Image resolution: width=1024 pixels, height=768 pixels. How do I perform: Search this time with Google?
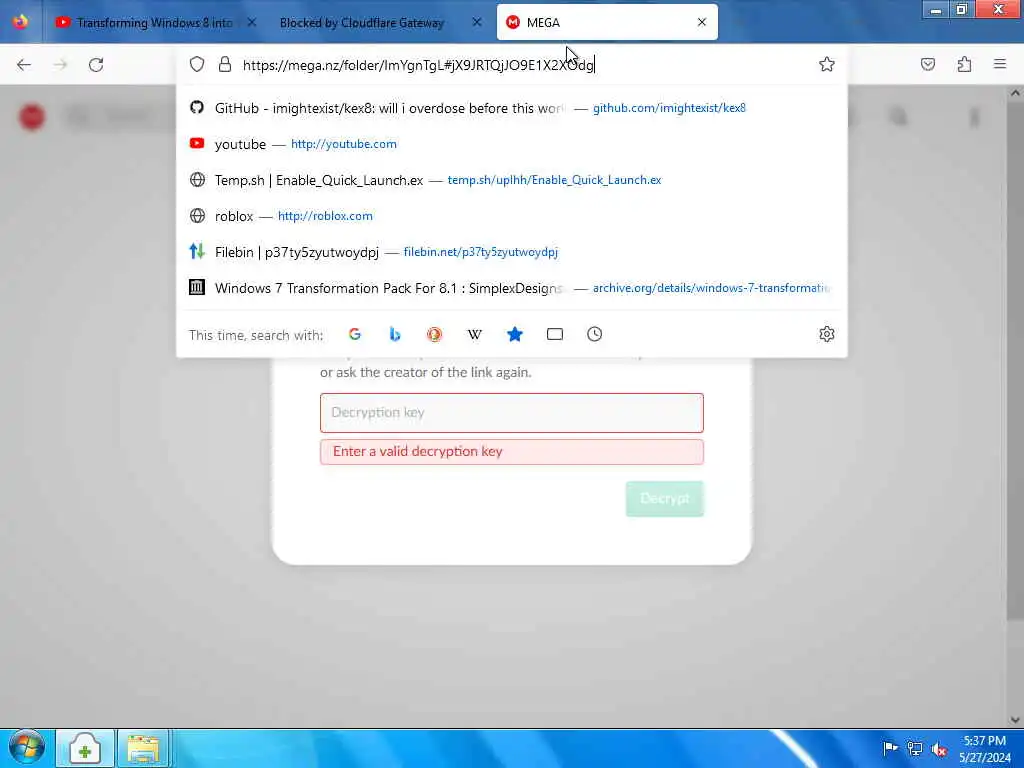[x=355, y=334]
